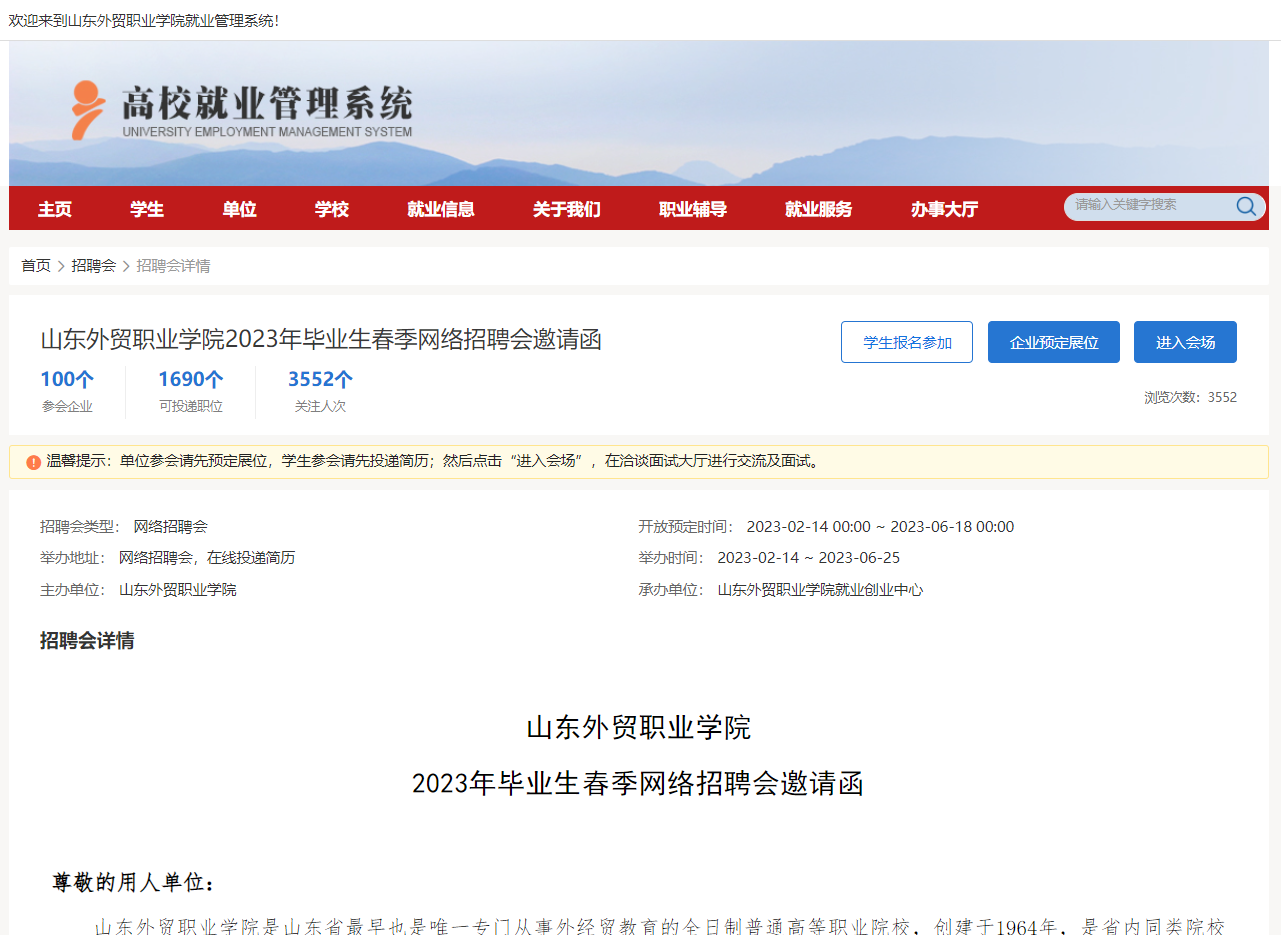This screenshot has width=1281, height=935.
Task: Open the 就业信息 menu
Action: (x=441, y=209)
